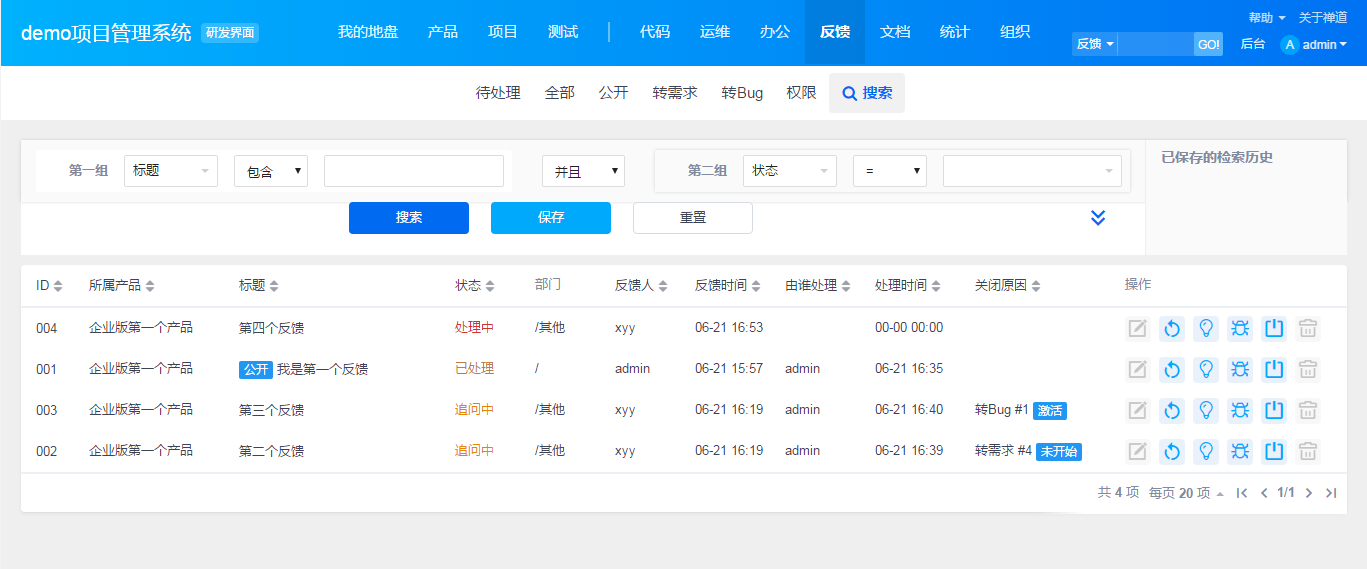Open the 每页 20 项 page size dropdown
This screenshot has height=569, width=1367.
(1186, 493)
